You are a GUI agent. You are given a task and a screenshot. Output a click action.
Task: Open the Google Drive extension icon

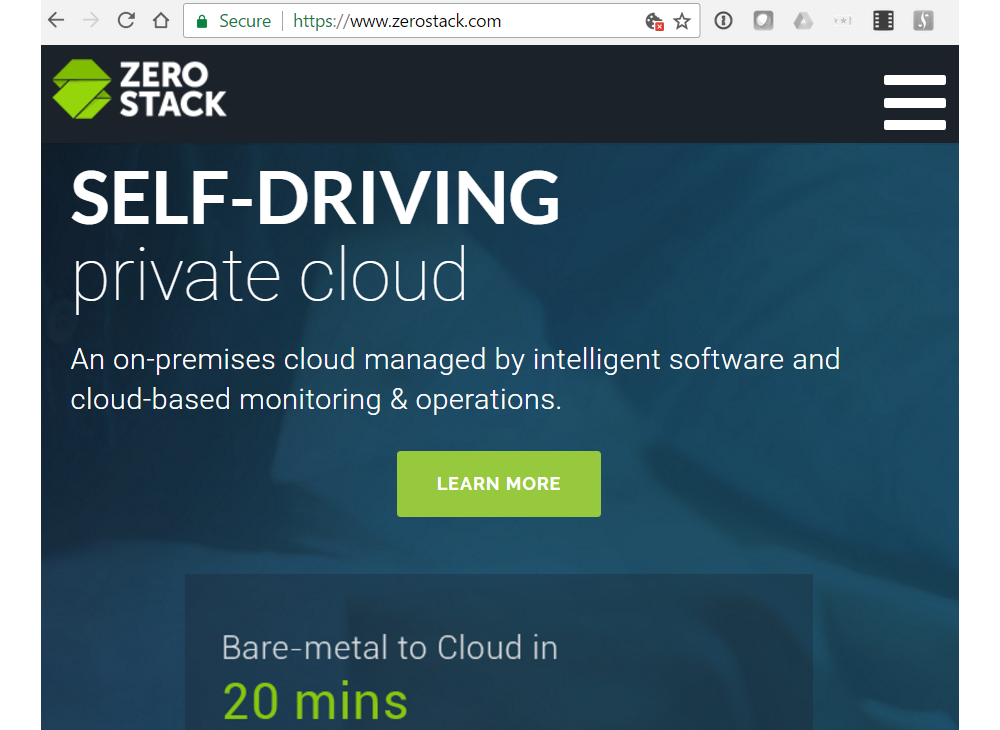point(803,21)
